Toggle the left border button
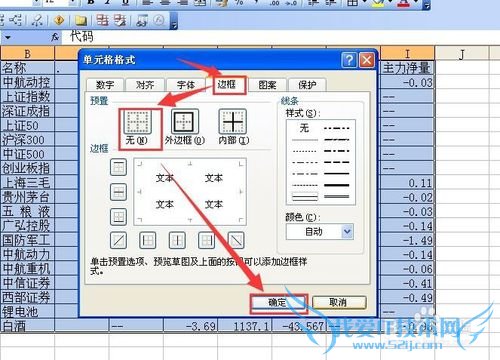500x360 pixels. pos(148,240)
